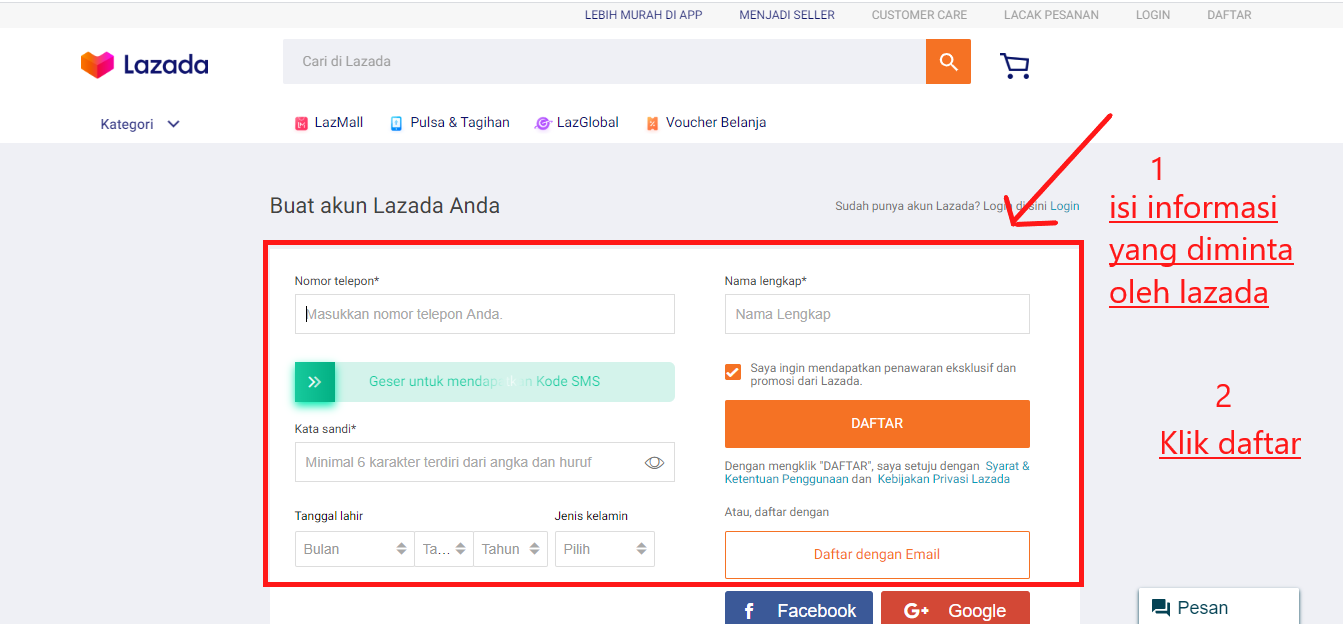This screenshot has width=1343, height=624.
Task: Open the Bulan month dropdown
Action: point(355,549)
